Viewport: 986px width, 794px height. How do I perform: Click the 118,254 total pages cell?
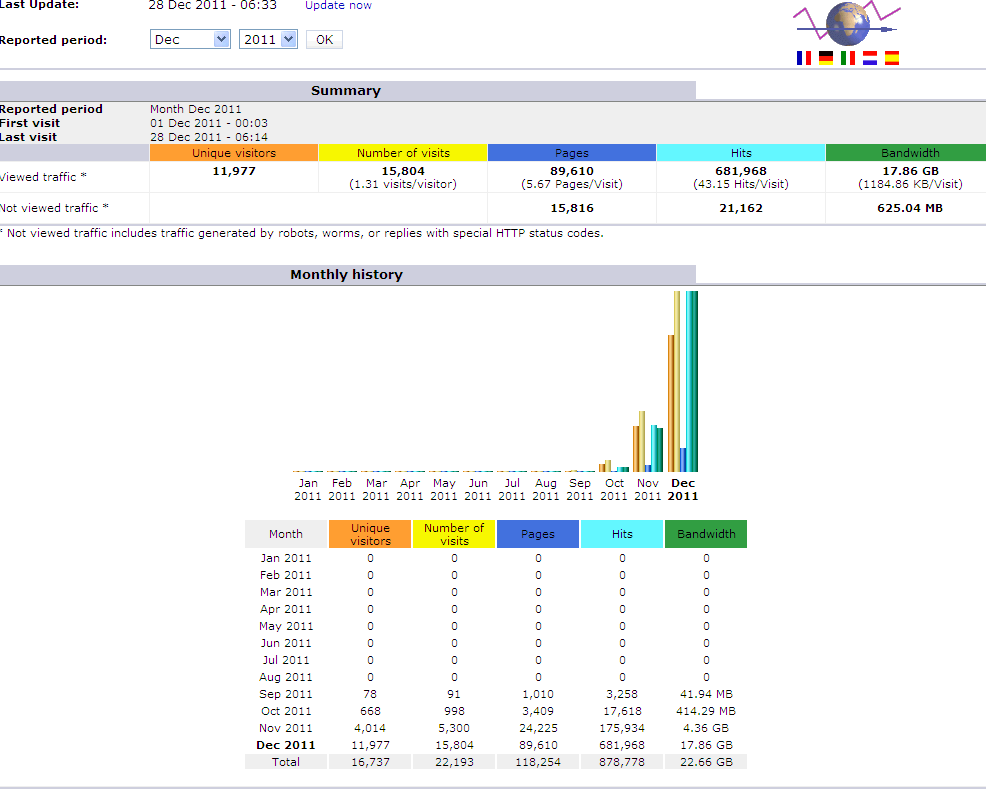click(x=538, y=762)
